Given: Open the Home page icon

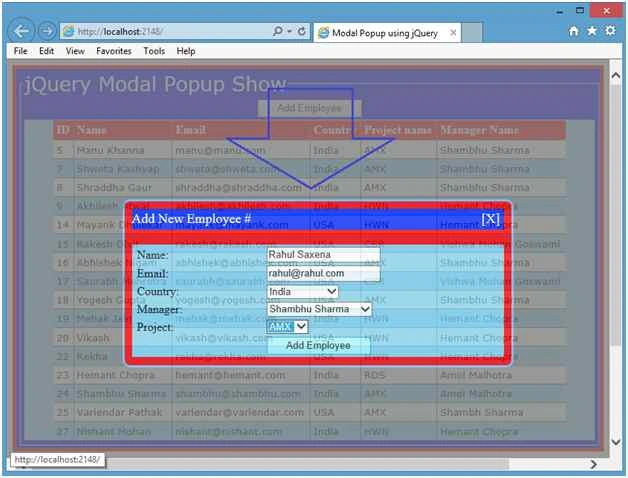Looking at the screenshot, I should 574,31.
